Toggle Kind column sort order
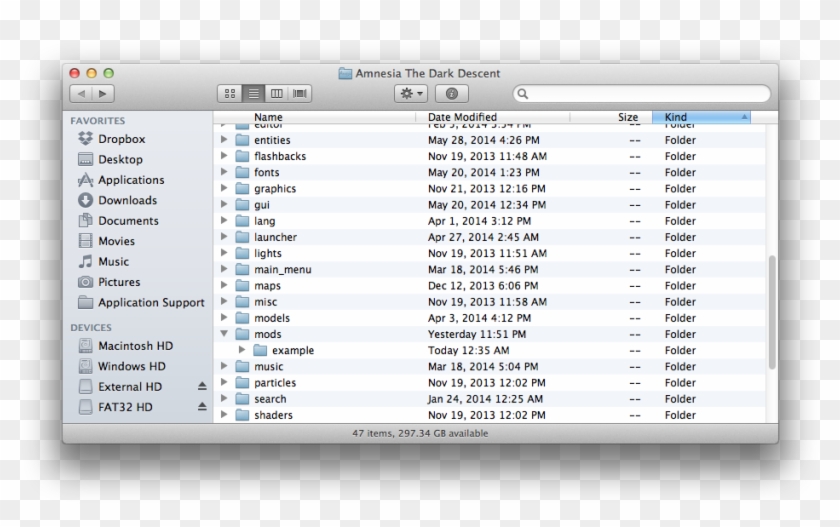The image size is (840, 527). 701,117
